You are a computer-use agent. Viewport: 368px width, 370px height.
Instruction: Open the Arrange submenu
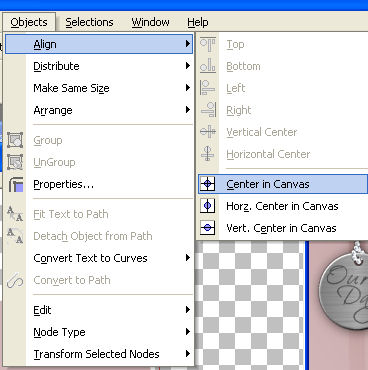(99, 110)
